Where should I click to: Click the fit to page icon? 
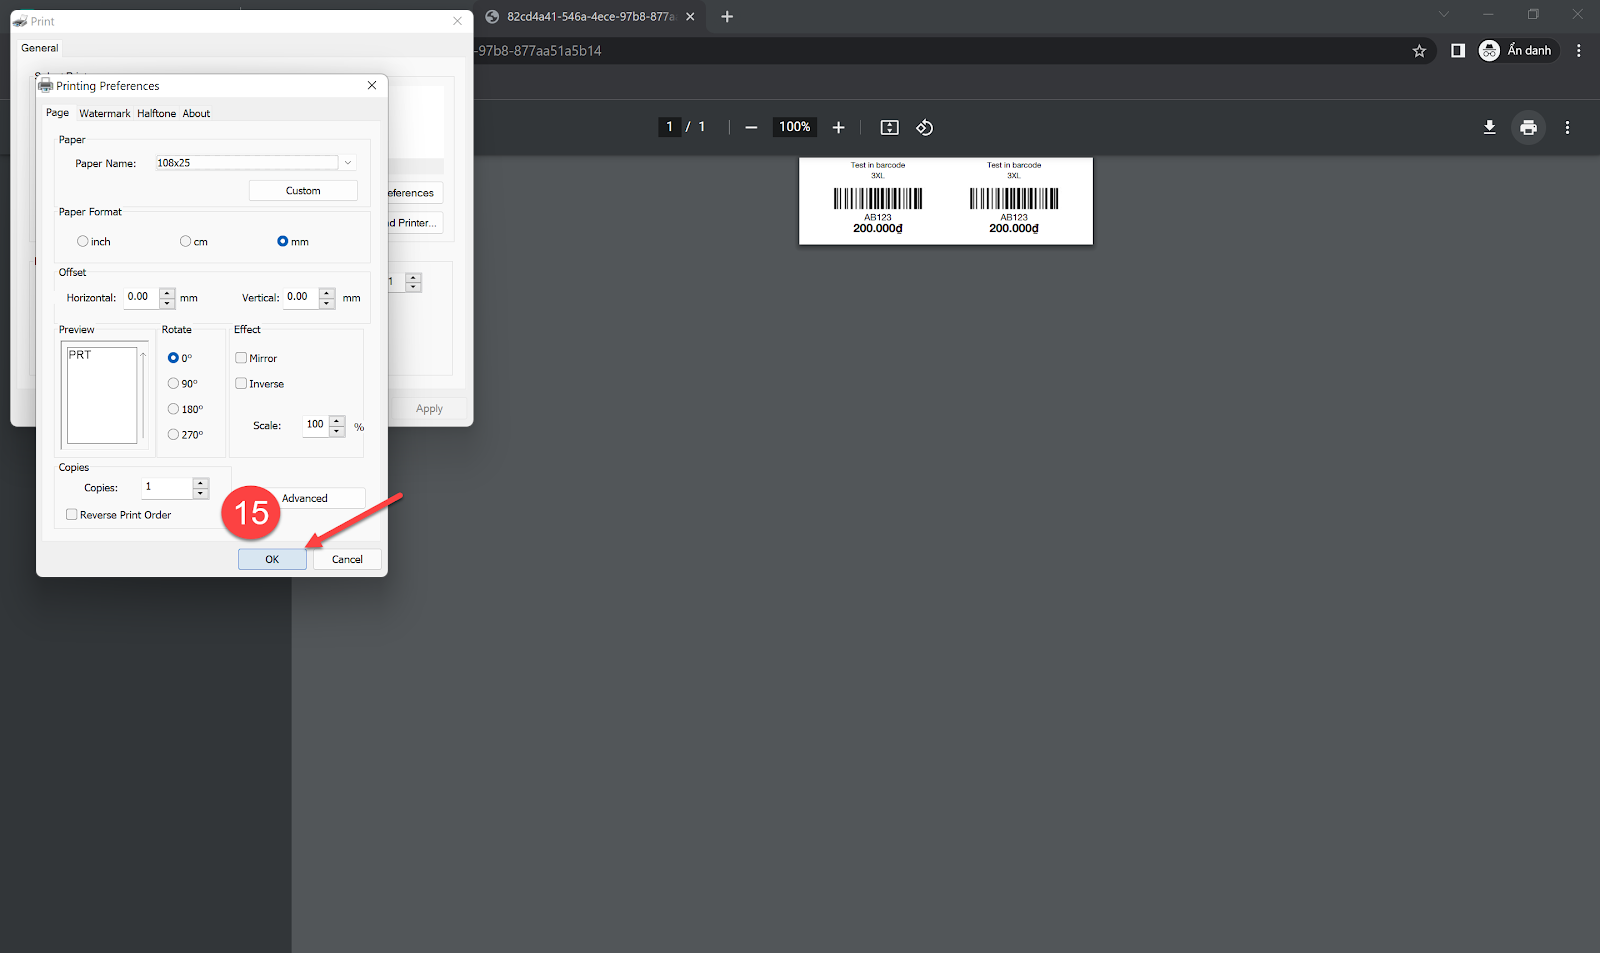889,127
